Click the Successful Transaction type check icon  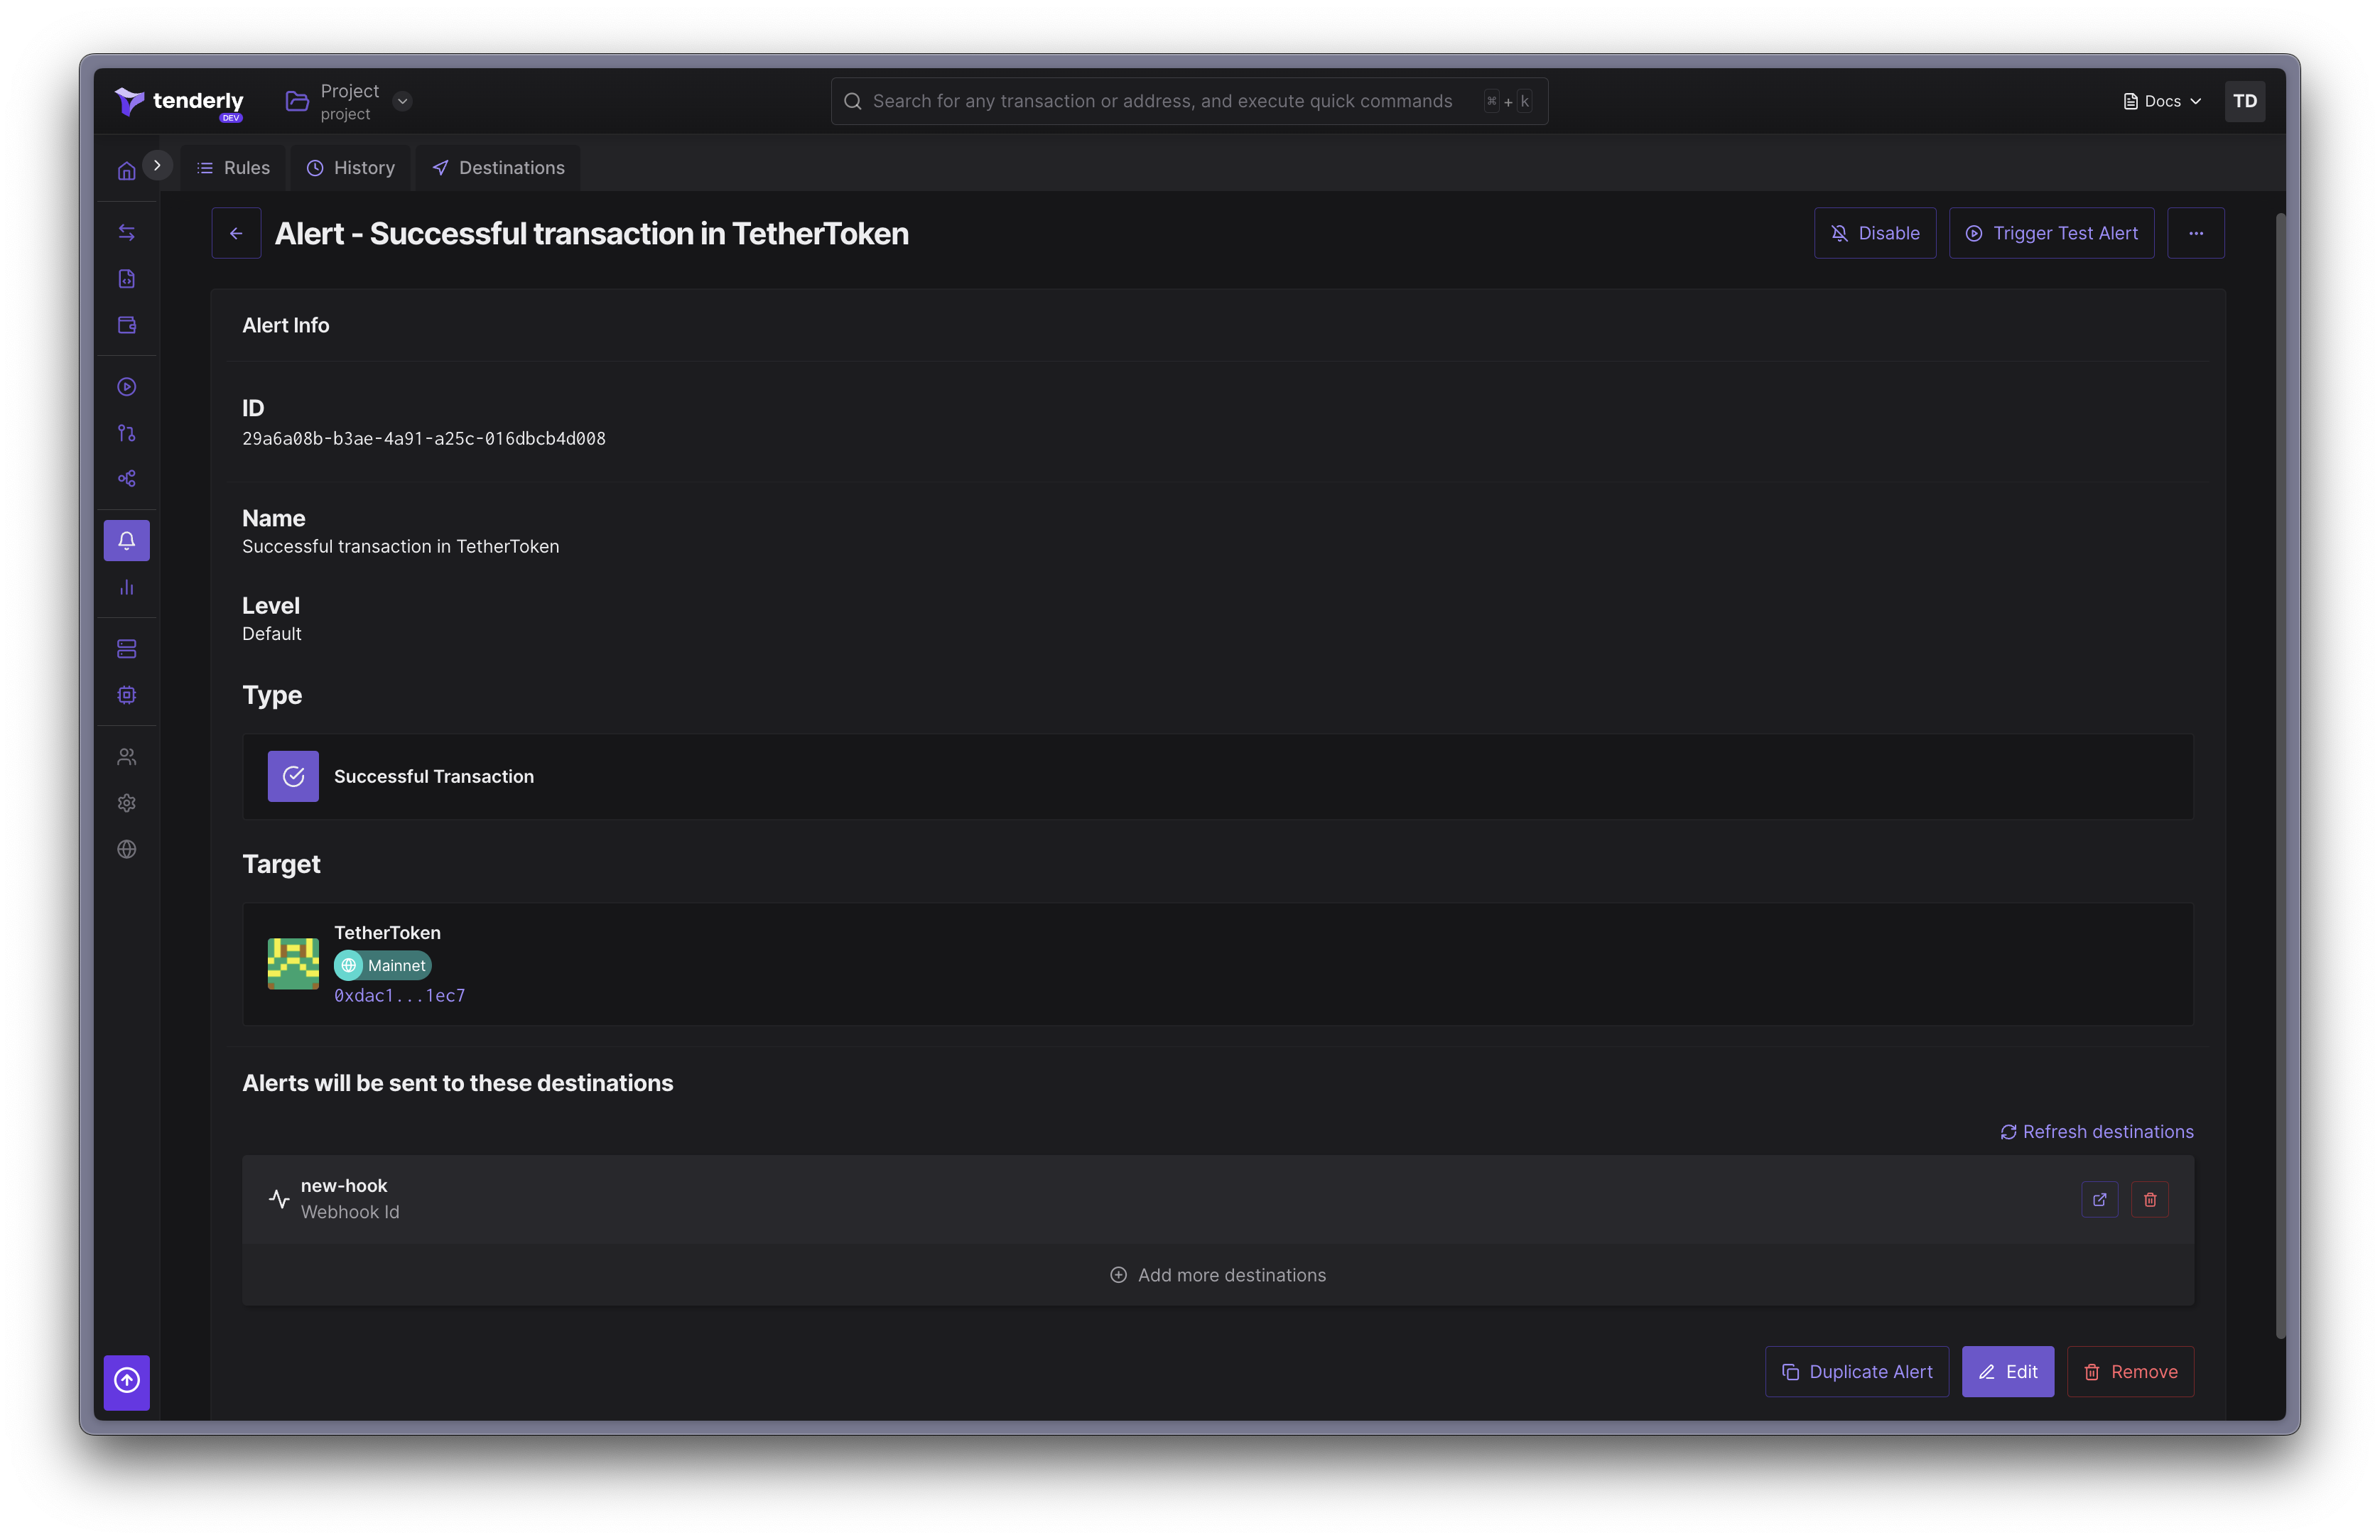pyautogui.click(x=293, y=776)
